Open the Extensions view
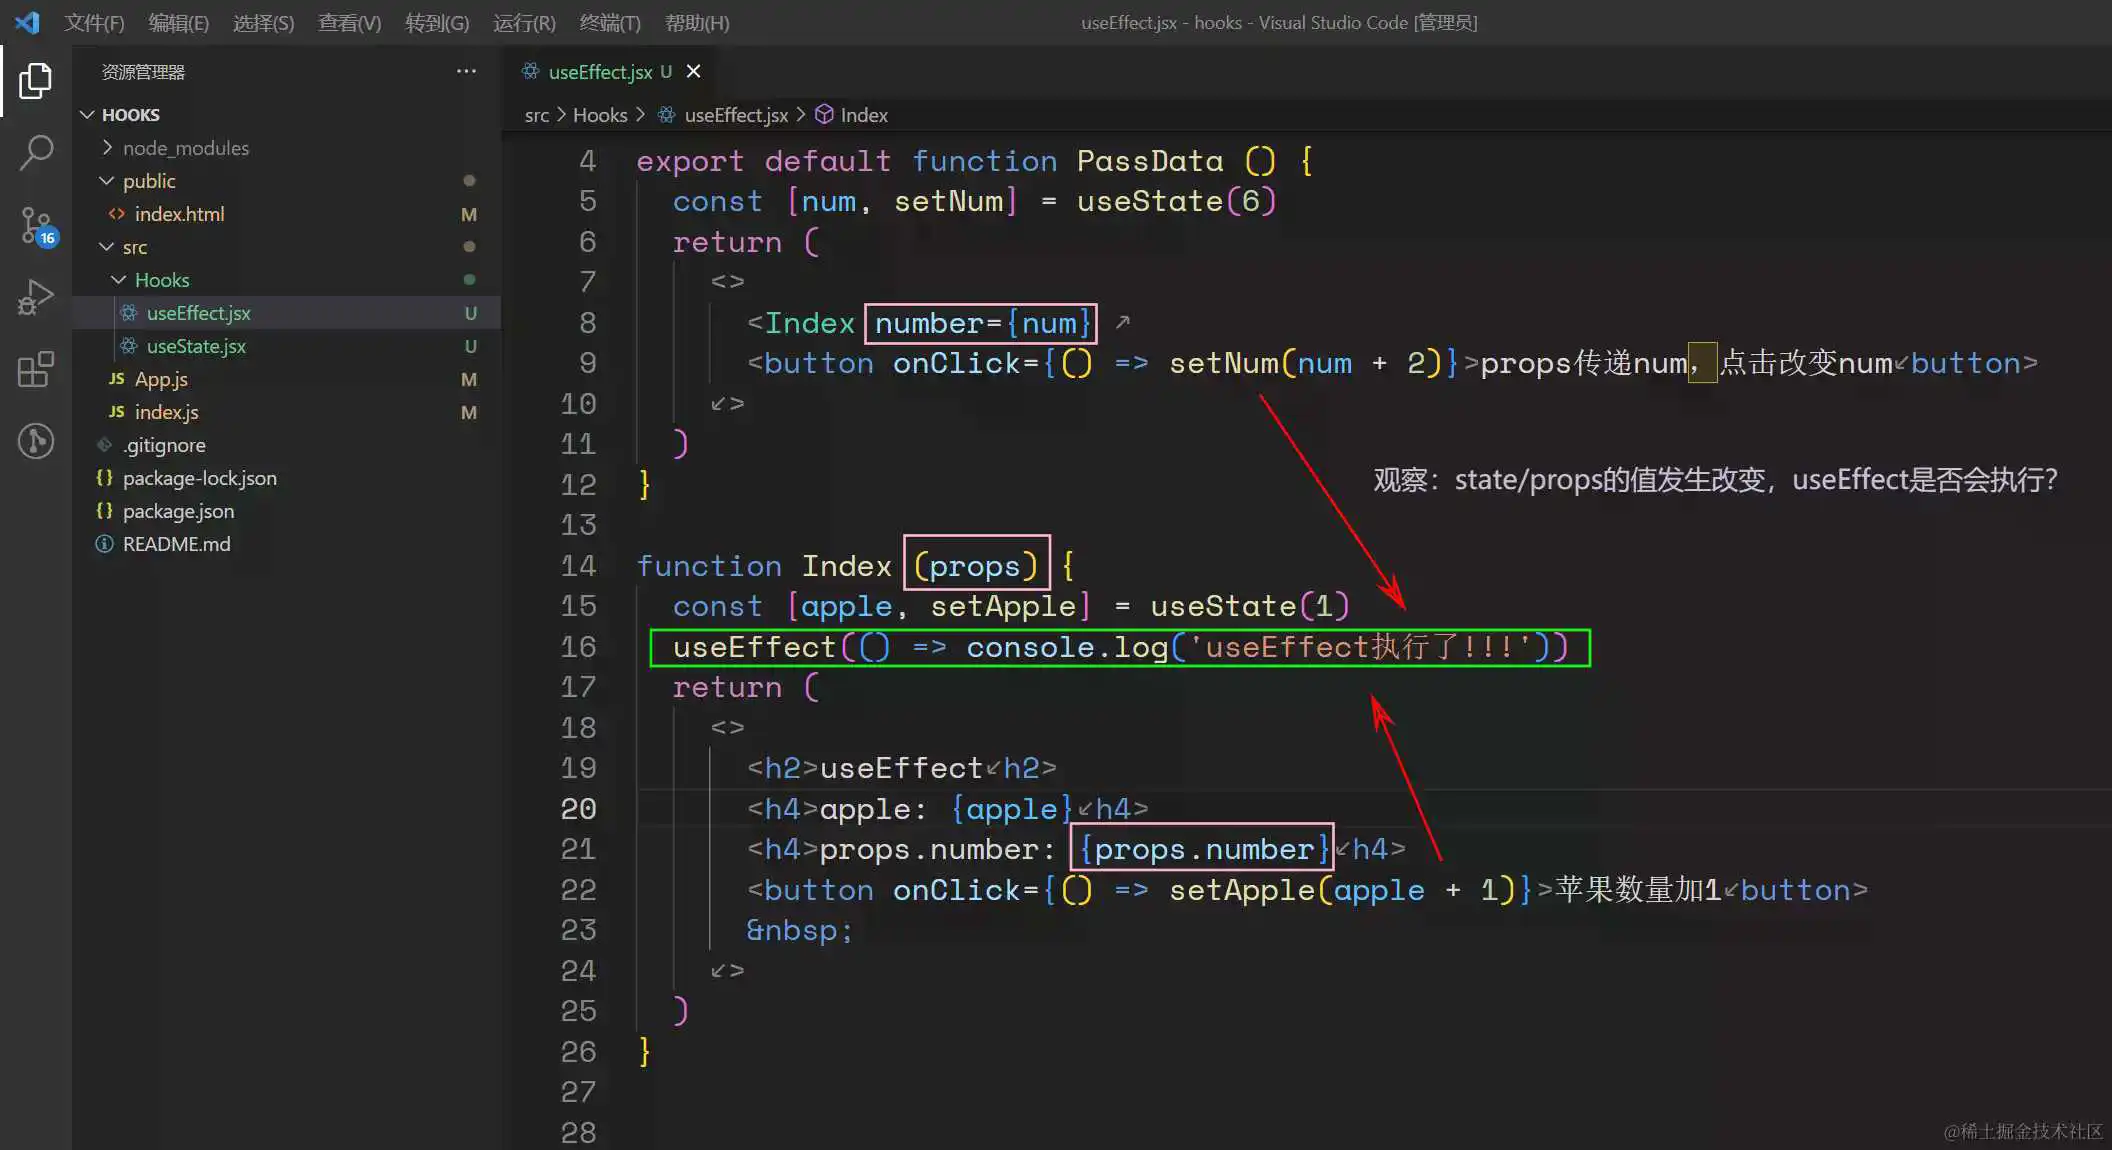This screenshot has height=1150, width=2112. (x=36, y=369)
